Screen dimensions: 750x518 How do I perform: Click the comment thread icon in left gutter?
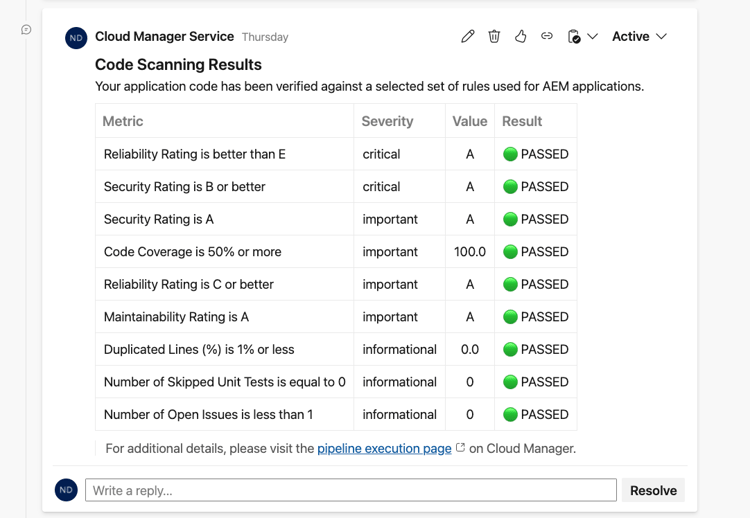pyautogui.click(x=26, y=30)
